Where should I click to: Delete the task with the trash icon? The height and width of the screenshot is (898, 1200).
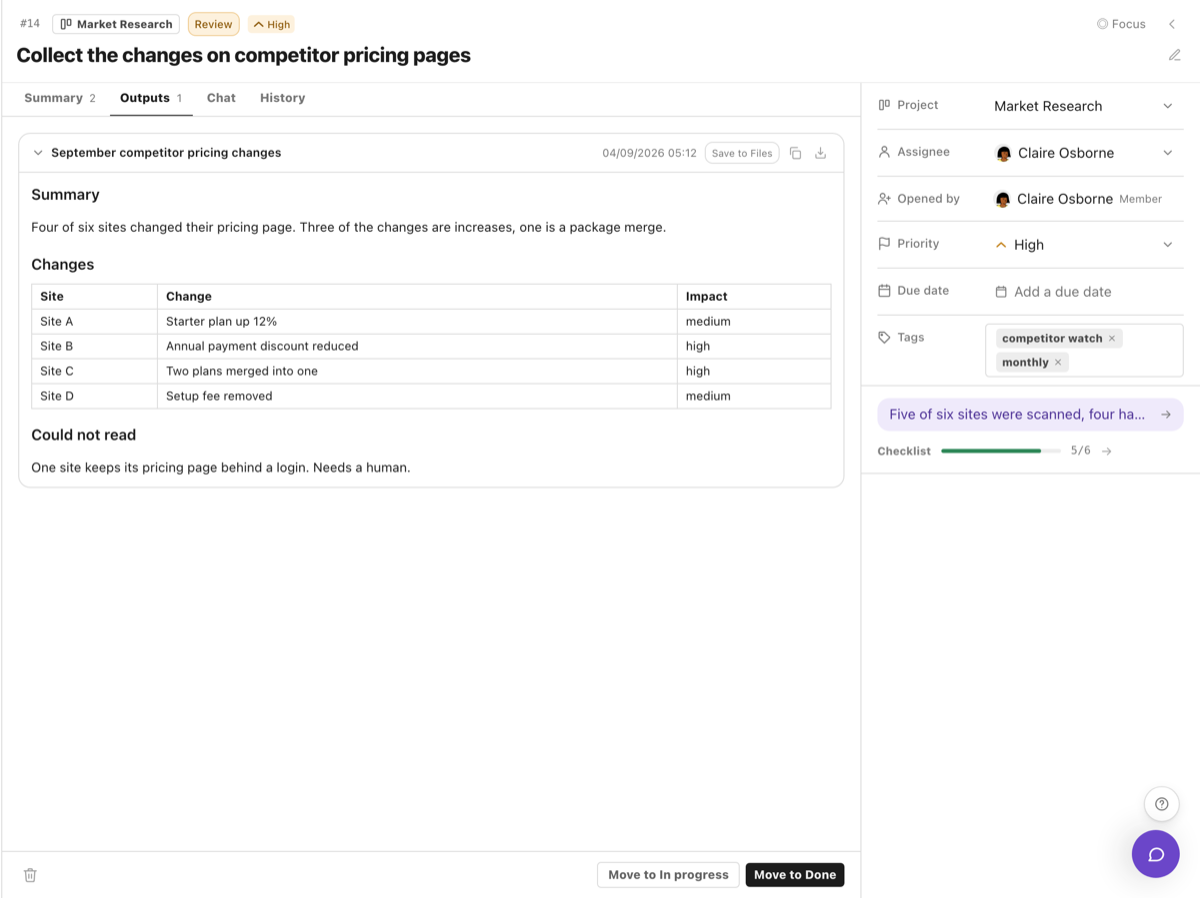click(30, 875)
